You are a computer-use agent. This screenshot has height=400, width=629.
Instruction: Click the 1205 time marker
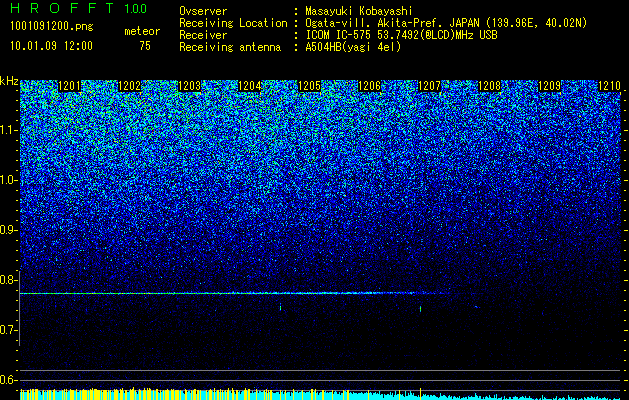coord(310,86)
